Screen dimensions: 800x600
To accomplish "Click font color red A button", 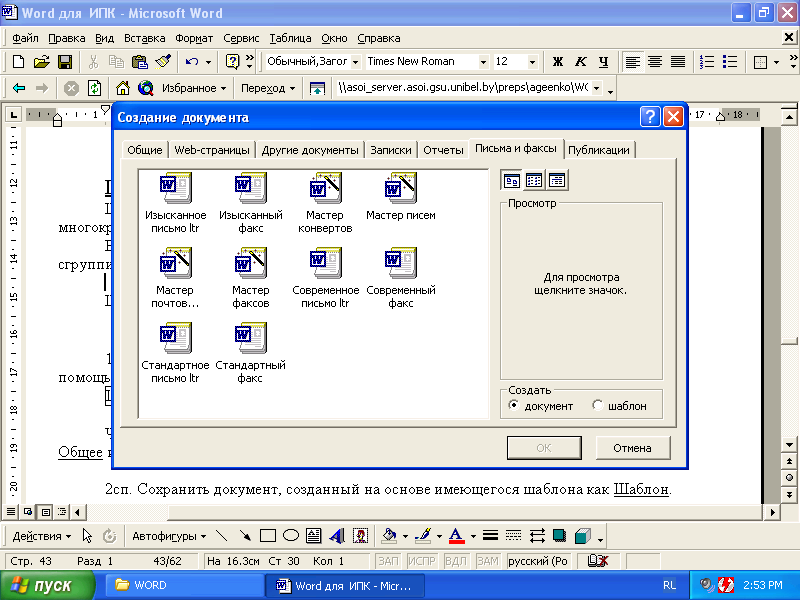I will click(457, 536).
